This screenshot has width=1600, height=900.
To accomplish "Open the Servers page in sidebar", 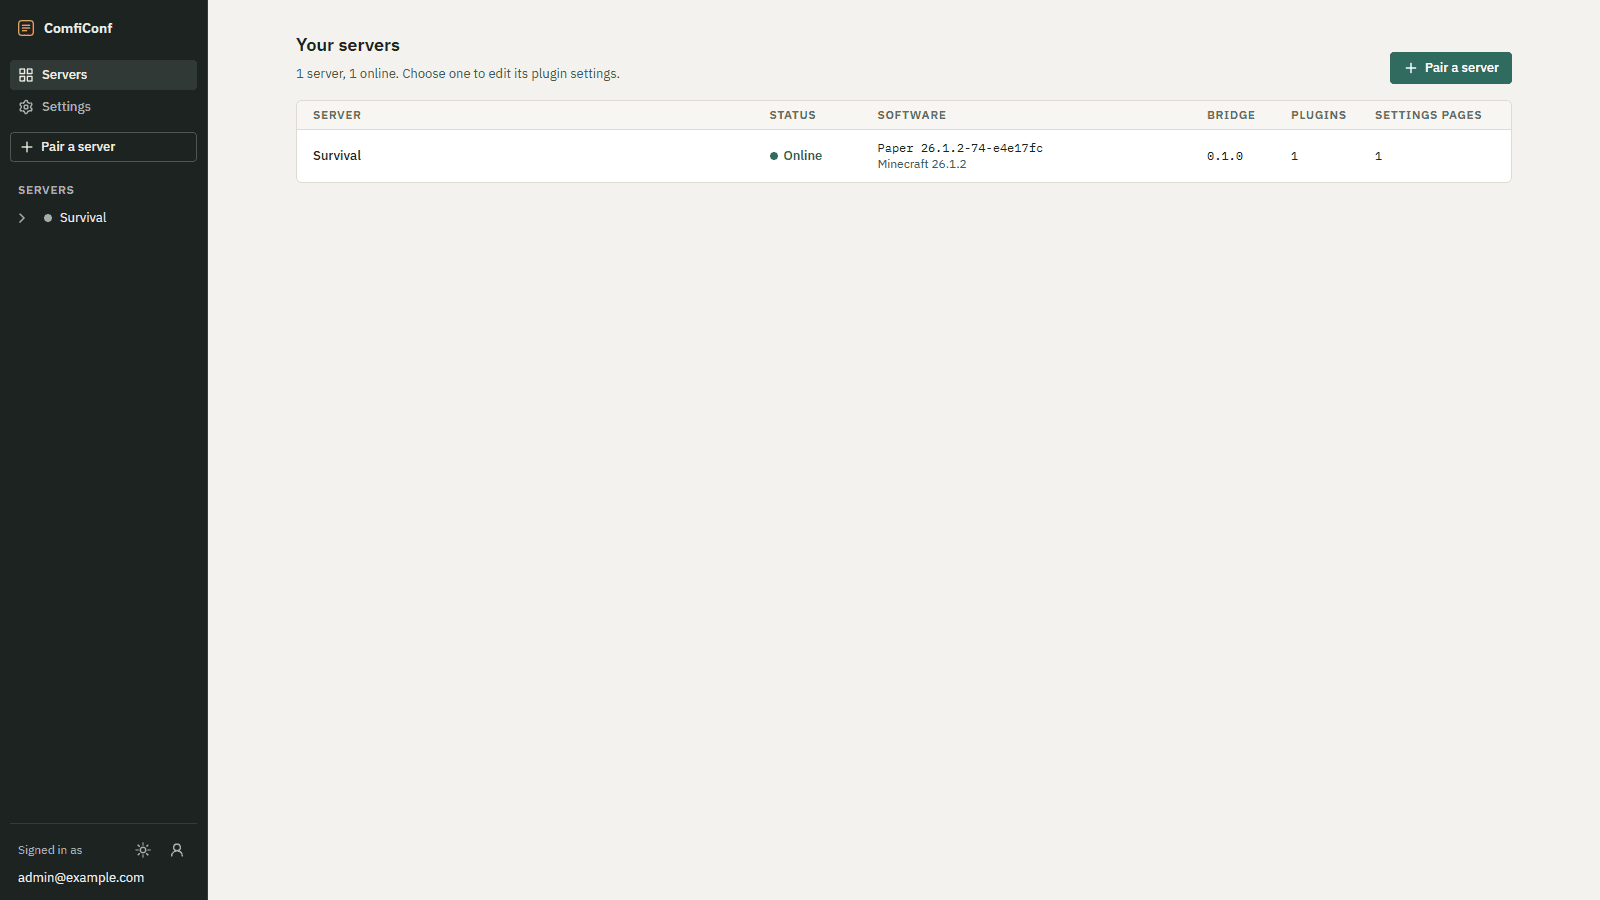I will (103, 75).
